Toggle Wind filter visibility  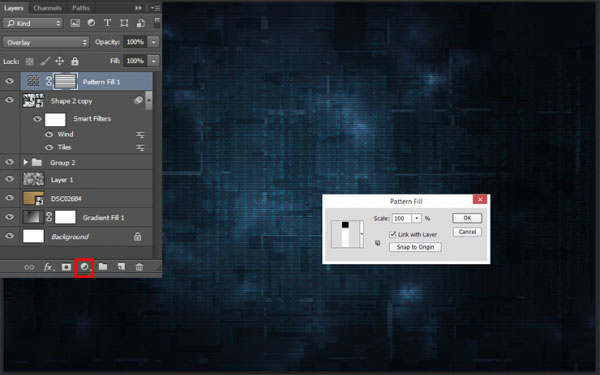(49, 135)
